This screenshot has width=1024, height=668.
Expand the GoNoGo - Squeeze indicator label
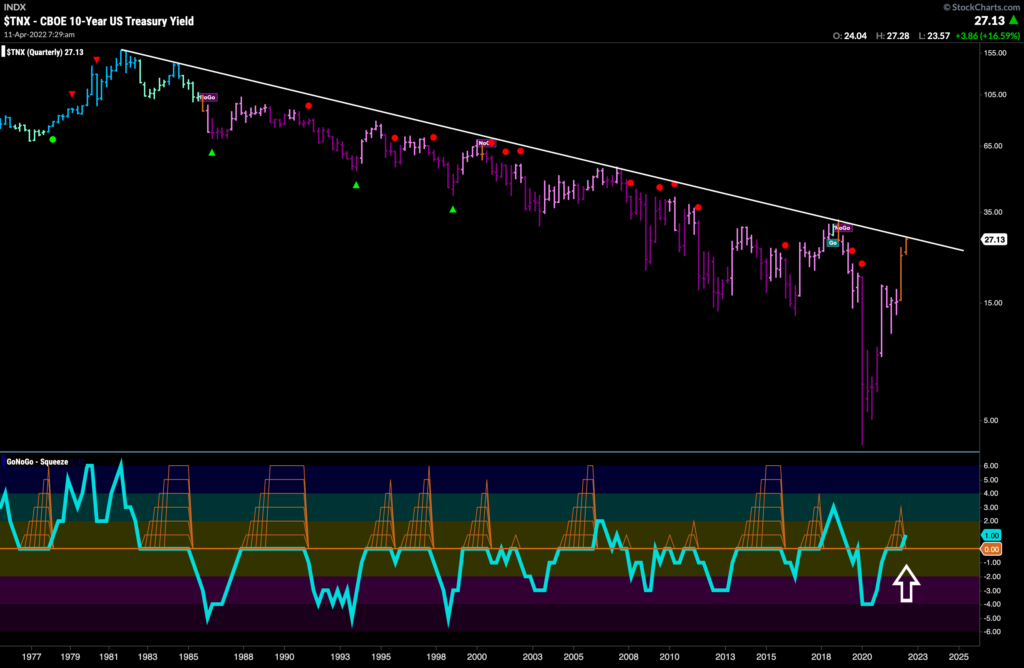[37, 462]
